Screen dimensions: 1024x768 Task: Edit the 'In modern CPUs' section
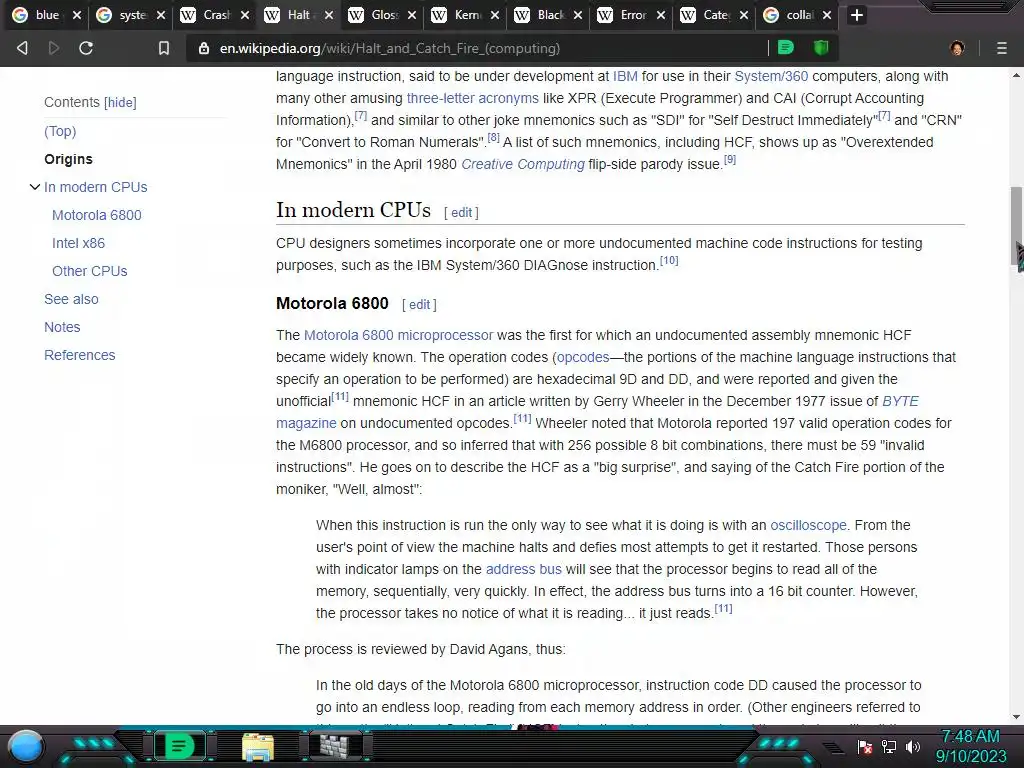point(461,213)
